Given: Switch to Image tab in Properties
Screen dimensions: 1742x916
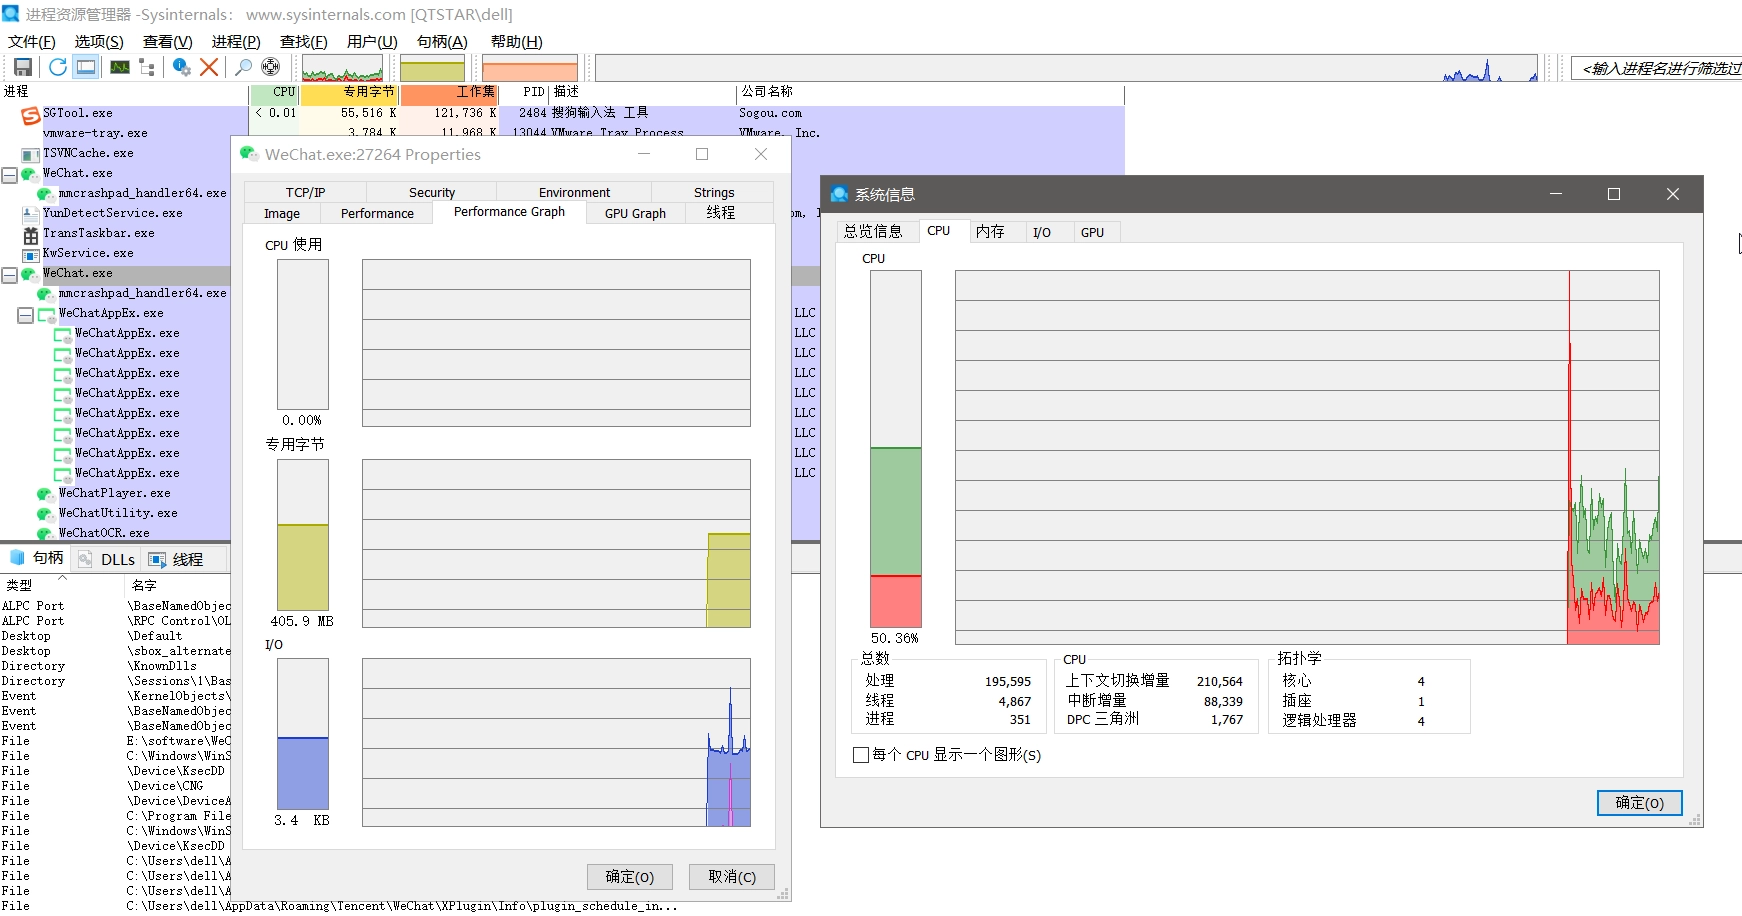Looking at the screenshot, I should [282, 213].
